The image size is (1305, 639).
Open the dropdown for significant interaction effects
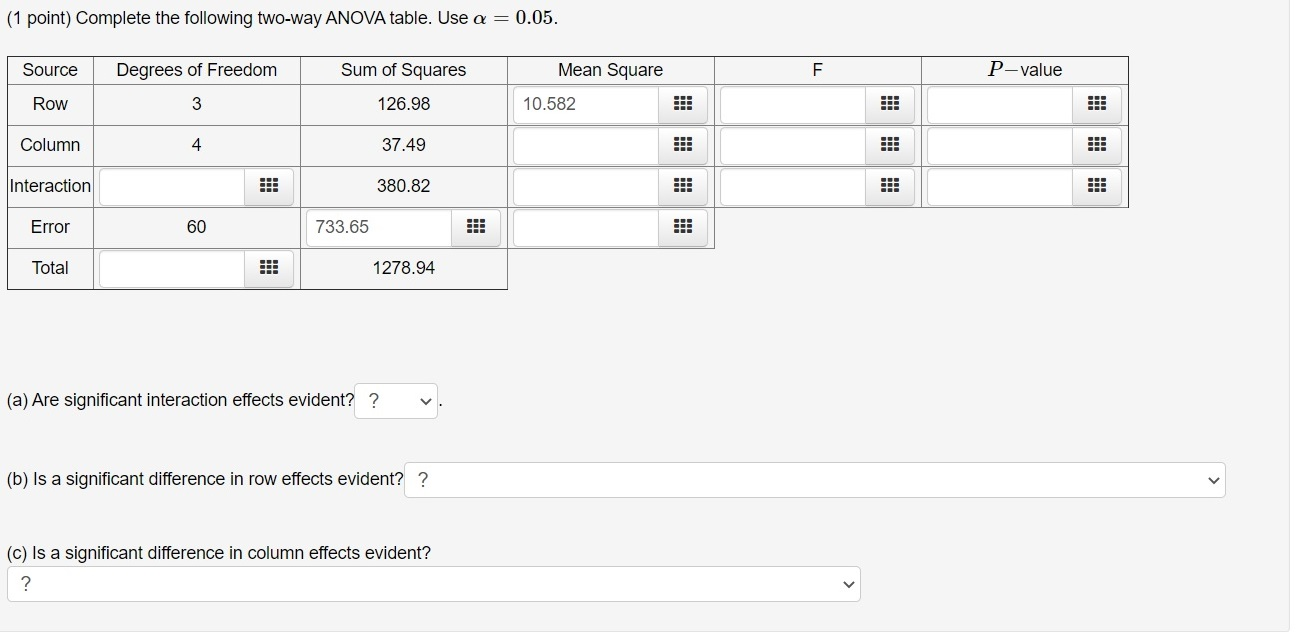396,400
